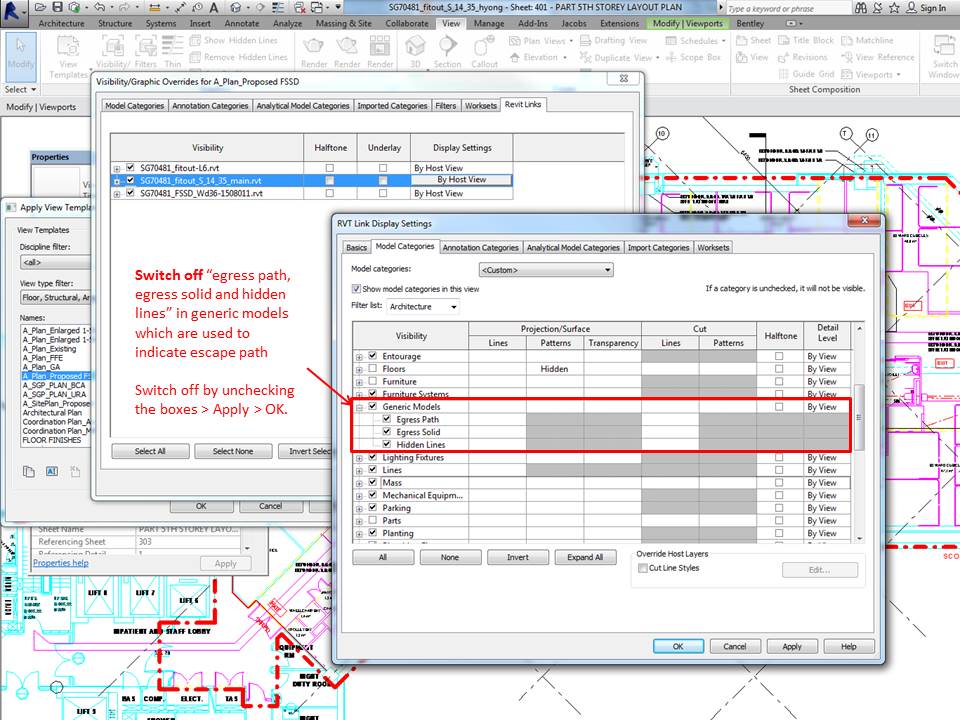Collapse the Generic Models tree node

click(x=357, y=406)
